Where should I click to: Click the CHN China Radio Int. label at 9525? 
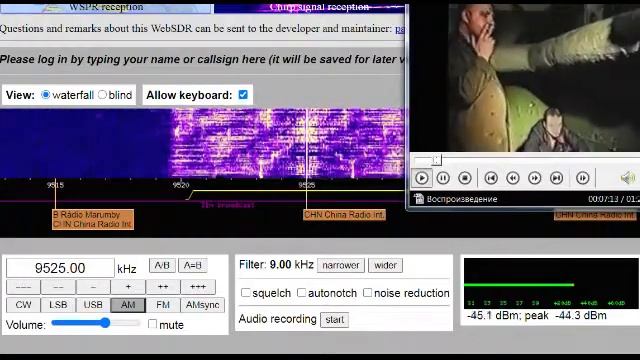[x=344, y=215]
